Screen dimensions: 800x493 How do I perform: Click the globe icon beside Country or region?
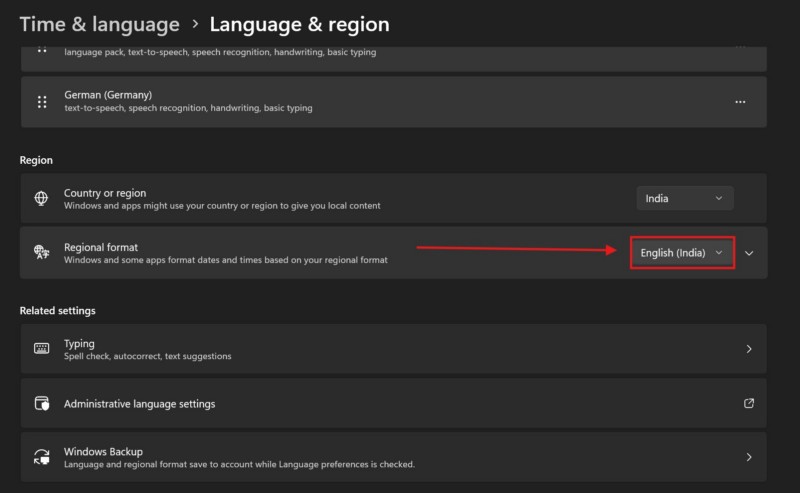click(x=42, y=199)
